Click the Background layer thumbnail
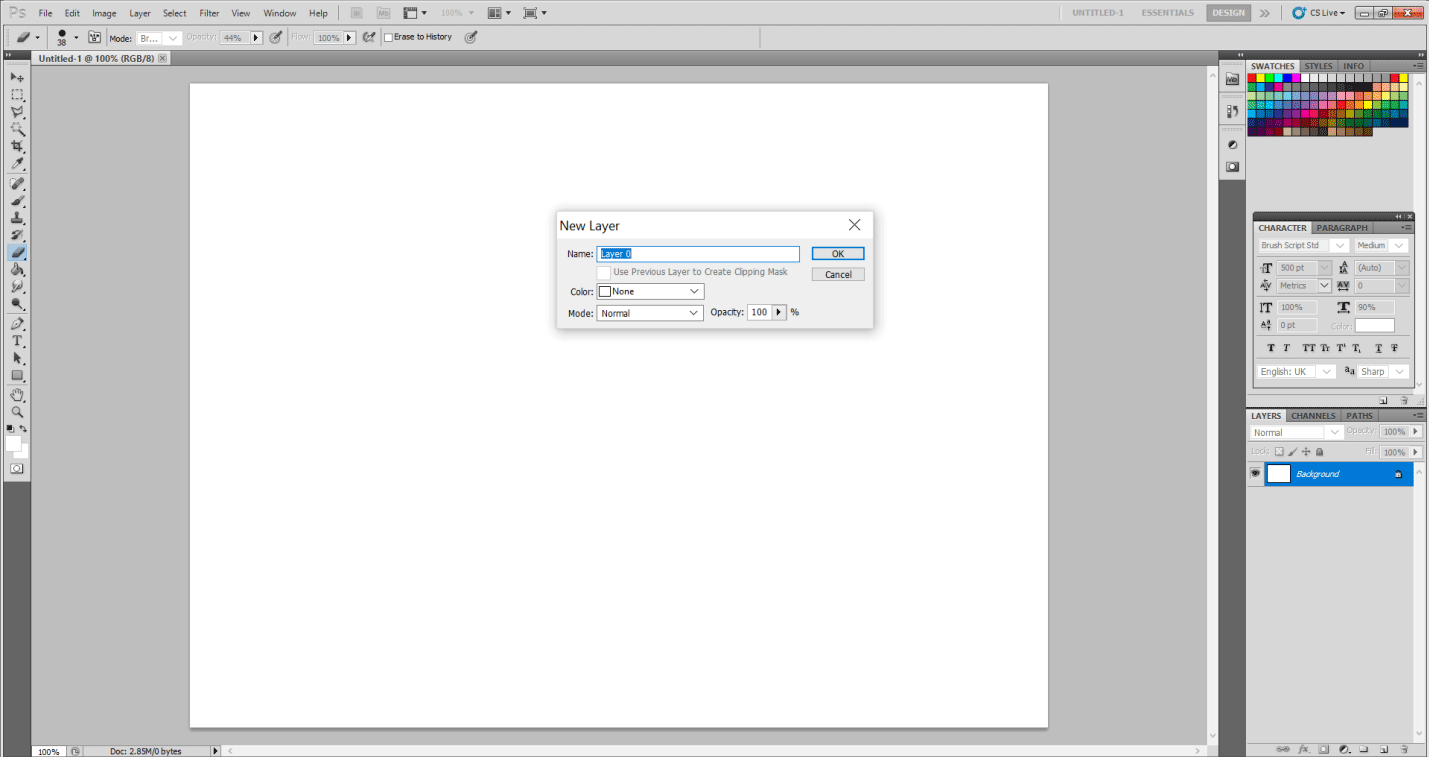 click(x=1279, y=474)
